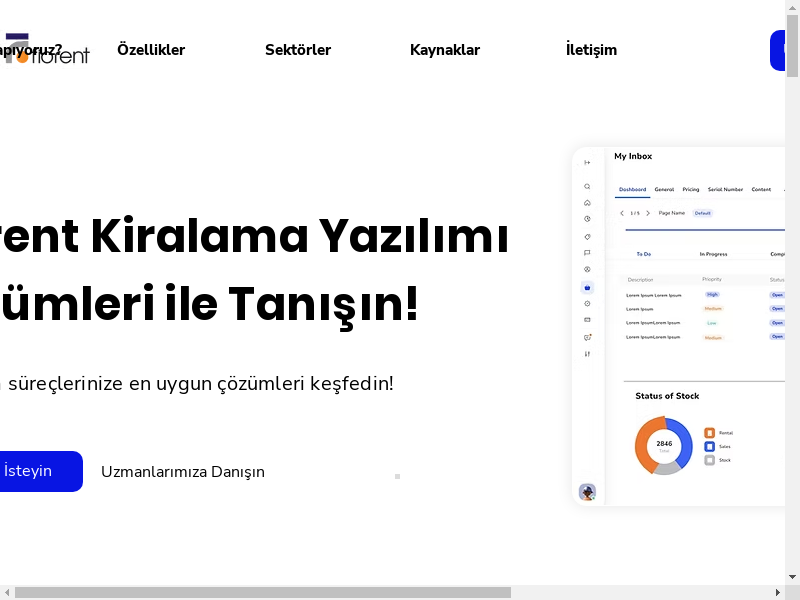Open the settings gear icon in sidebar
This screenshot has height=600, width=800.
point(587,303)
